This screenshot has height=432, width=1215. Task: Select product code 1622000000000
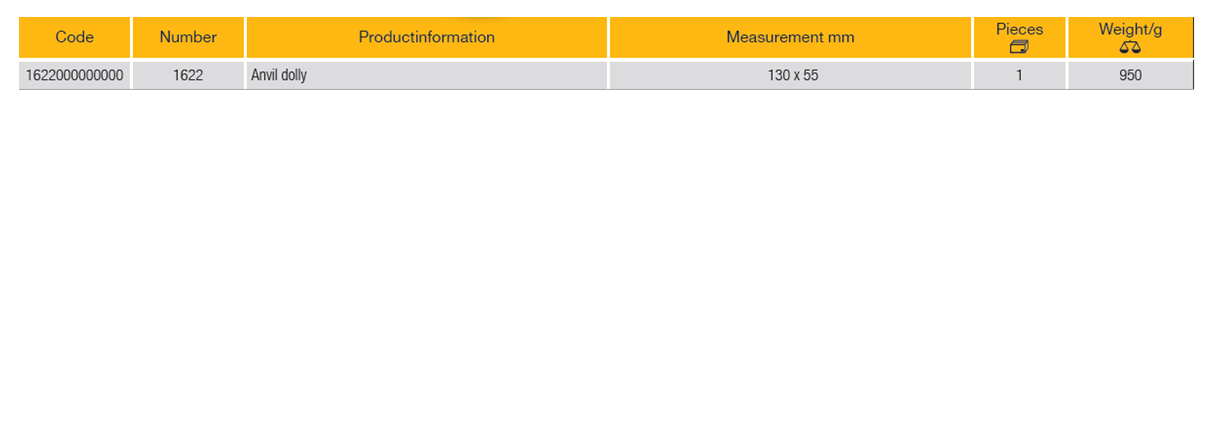[x=75, y=75]
